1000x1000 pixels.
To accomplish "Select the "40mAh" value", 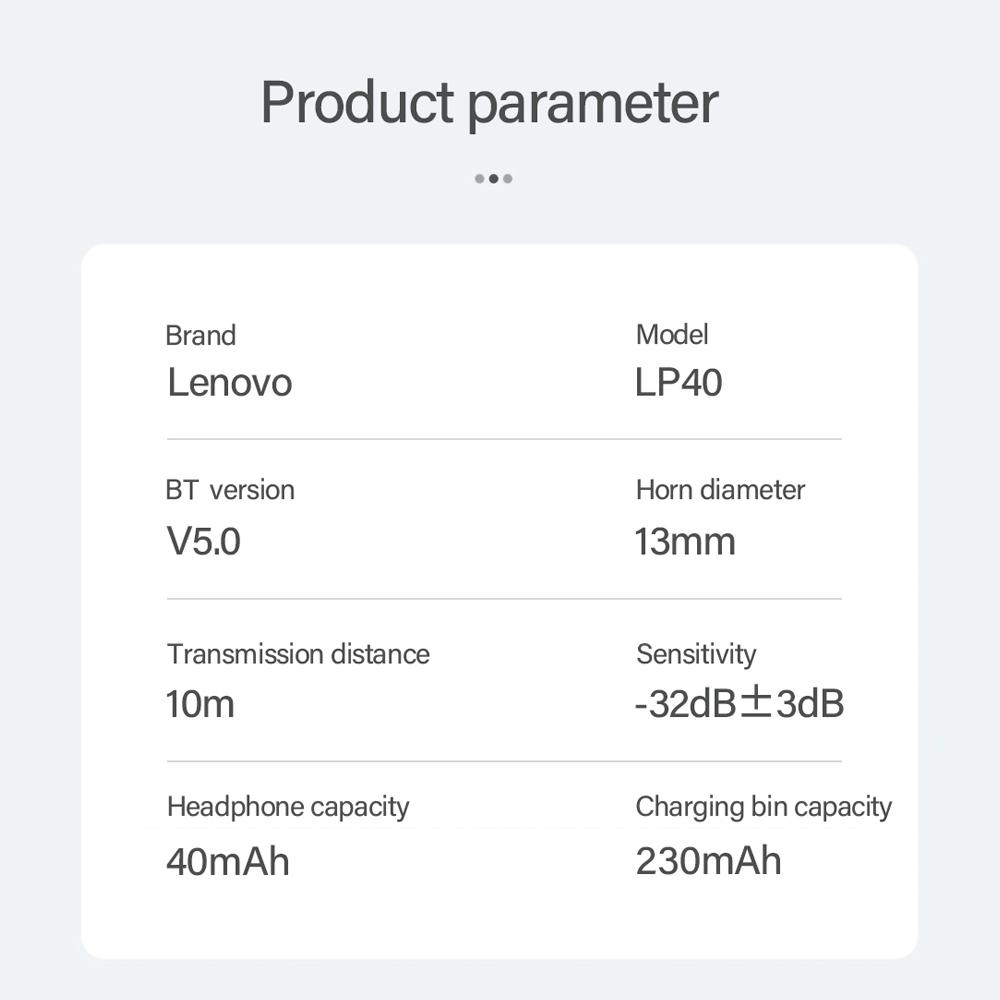I will 228,861.
